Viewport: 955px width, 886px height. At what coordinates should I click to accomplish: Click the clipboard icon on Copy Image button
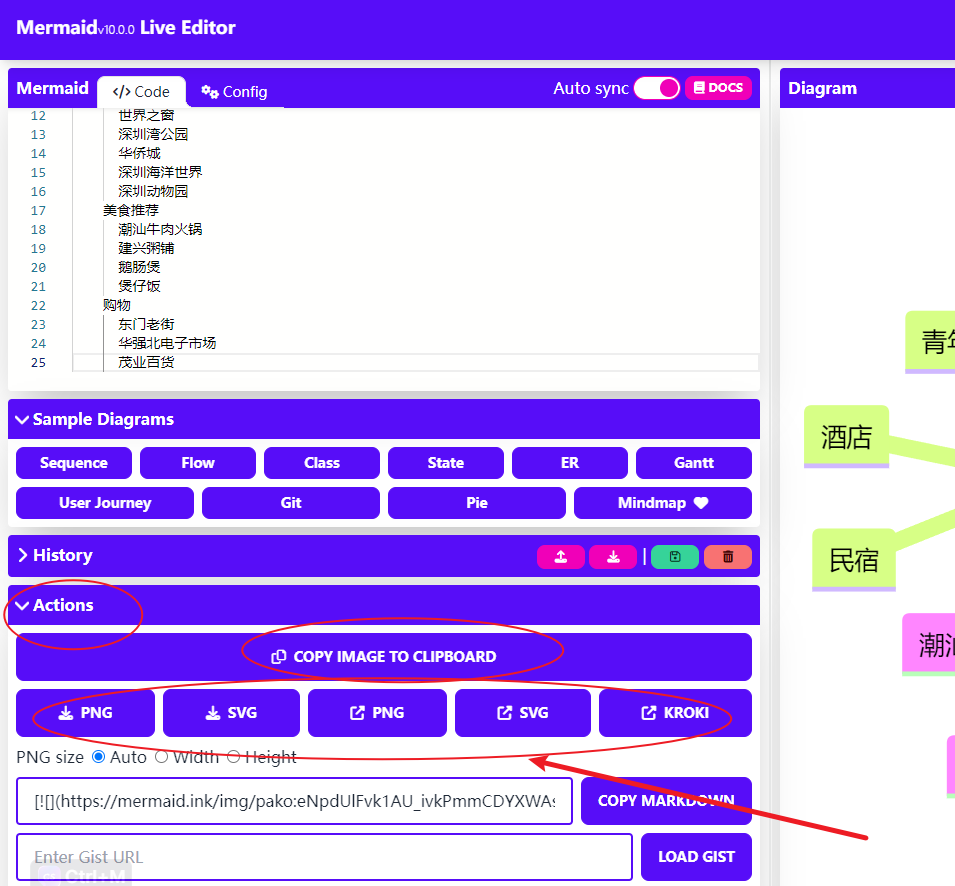(277, 656)
